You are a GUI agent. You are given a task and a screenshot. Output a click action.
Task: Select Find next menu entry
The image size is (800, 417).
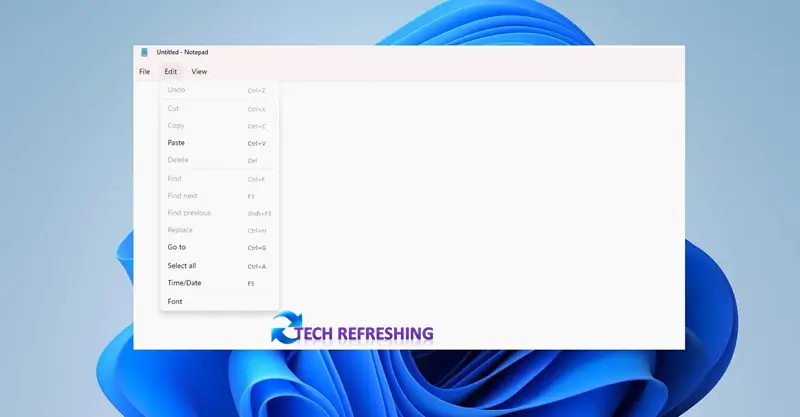pos(219,196)
